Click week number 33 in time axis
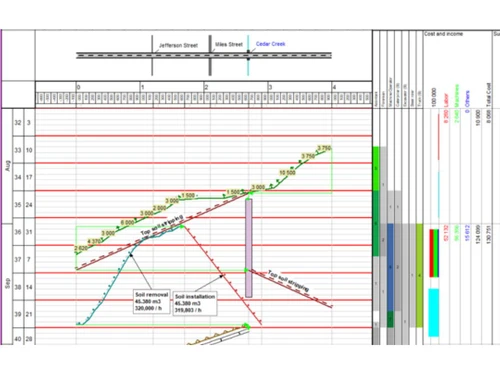Image resolution: width=500 pixels, height=375 pixels. (x=18, y=150)
